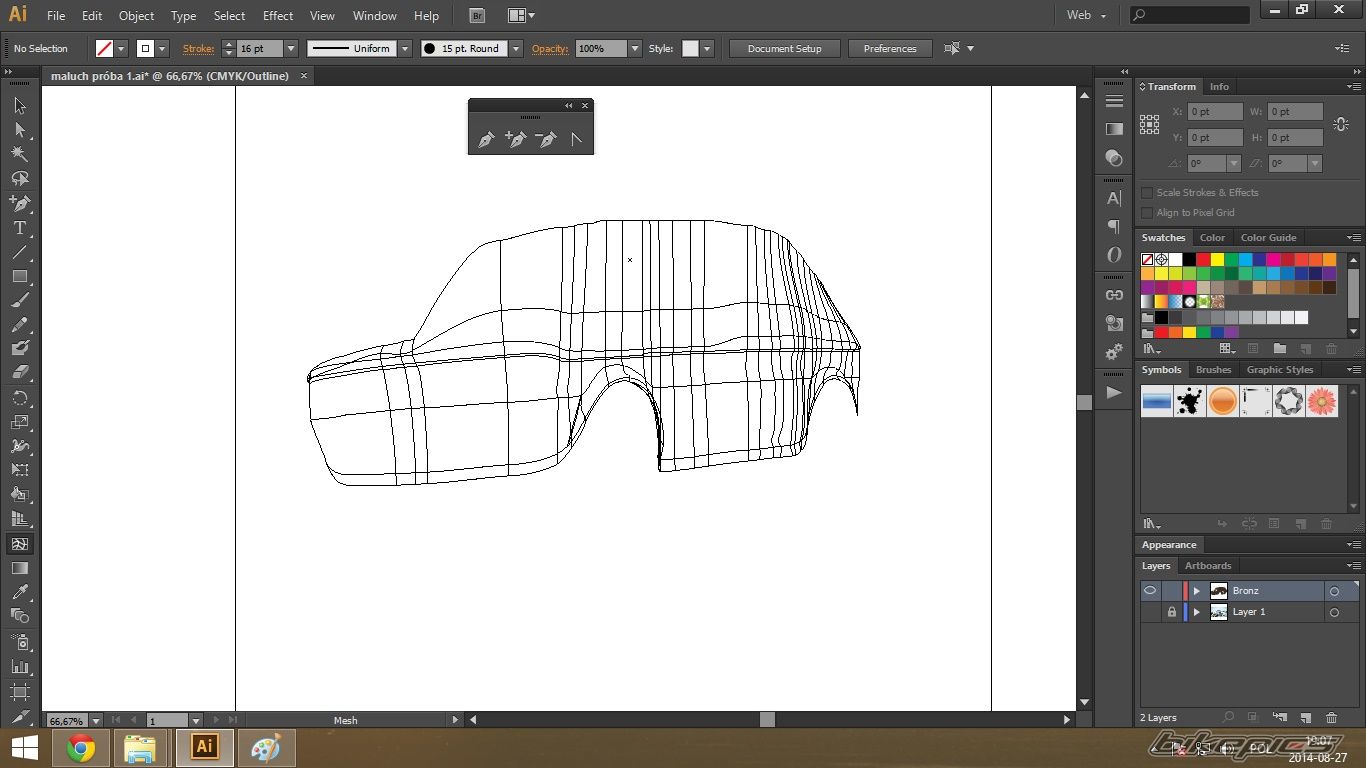This screenshot has width=1366, height=768.
Task: Open the File menu
Action: (56, 16)
